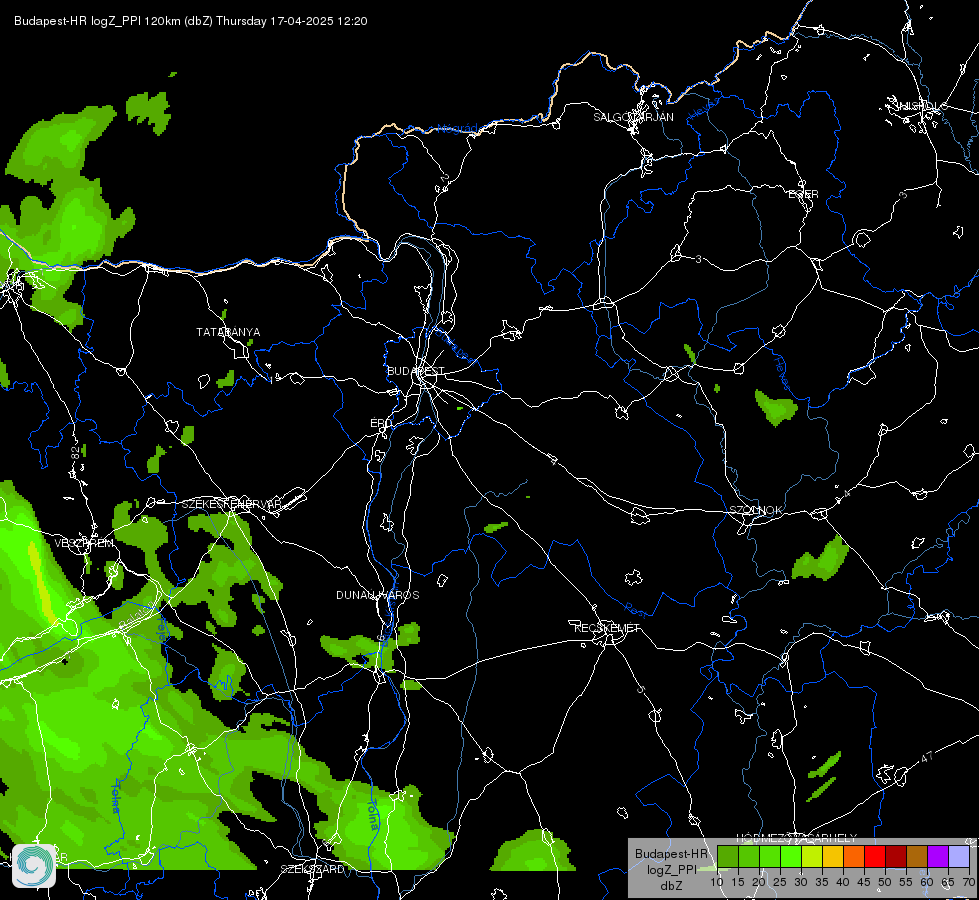Pick the 20-25 dBZ green swatch
The height and width of the screenshot is (900, 979).
point(770,857)
